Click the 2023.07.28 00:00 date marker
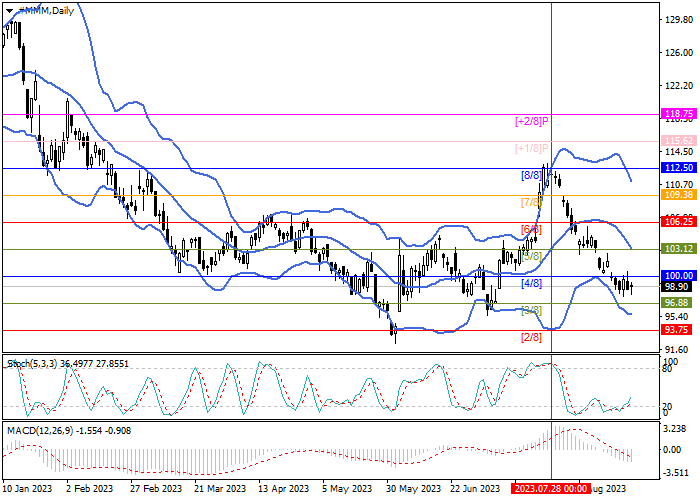 pos(551,488)
